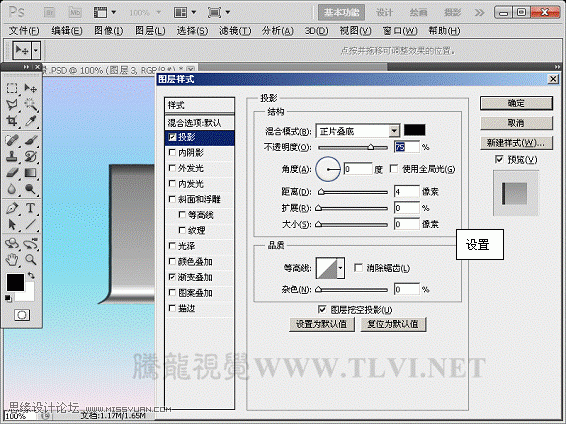The image size is (566, 424).
Task: Toggle the 投影 style checkbox
Action: click(x=173, y=137)
